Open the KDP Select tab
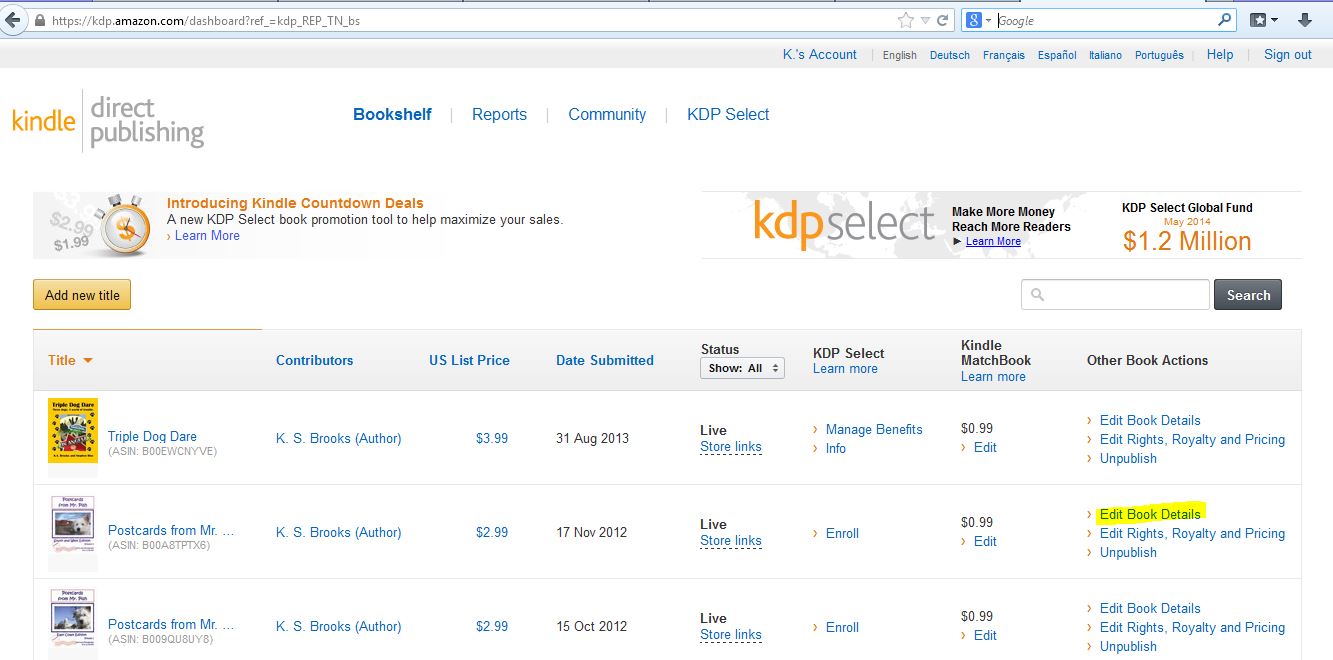1333x660 pixels. (x=728, y=114)
